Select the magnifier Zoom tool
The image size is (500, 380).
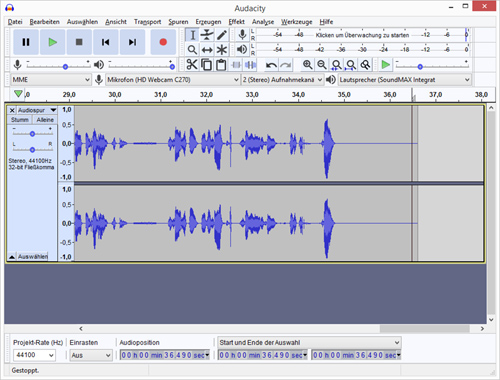pos(192,50)
